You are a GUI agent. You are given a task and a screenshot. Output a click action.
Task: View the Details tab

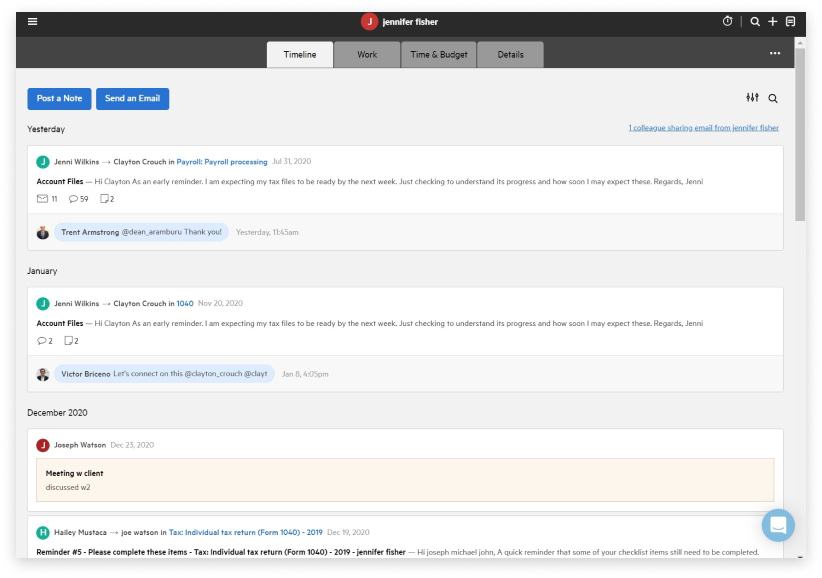click(x=511, y=55)
